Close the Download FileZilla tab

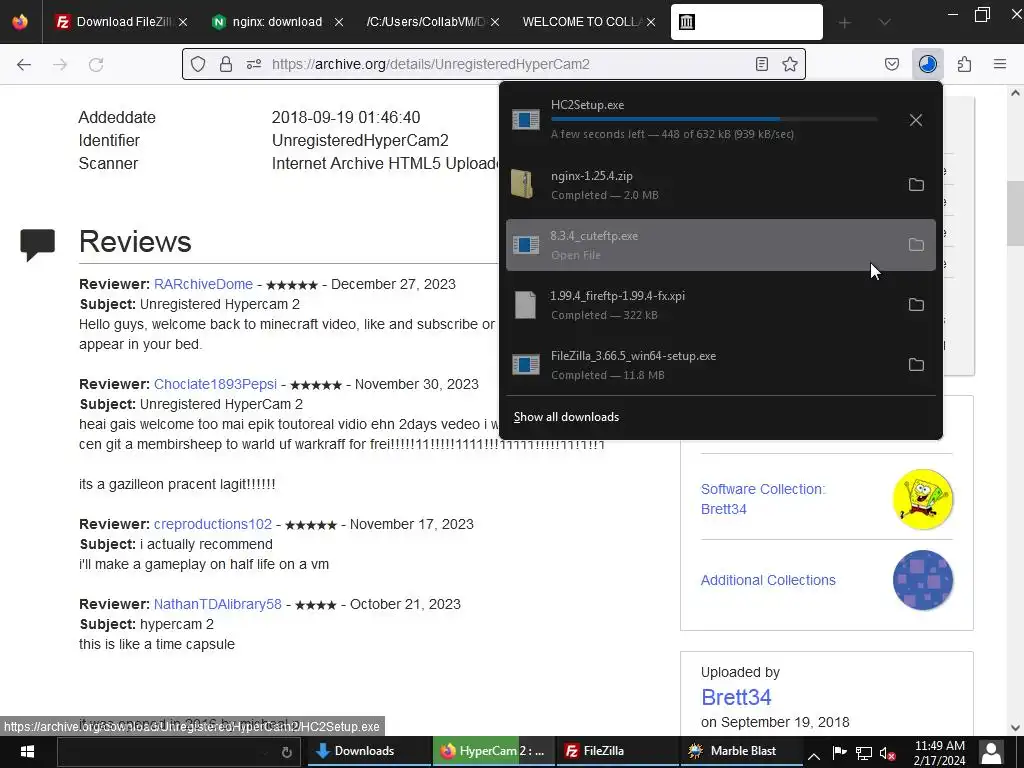tap(183, 22)
